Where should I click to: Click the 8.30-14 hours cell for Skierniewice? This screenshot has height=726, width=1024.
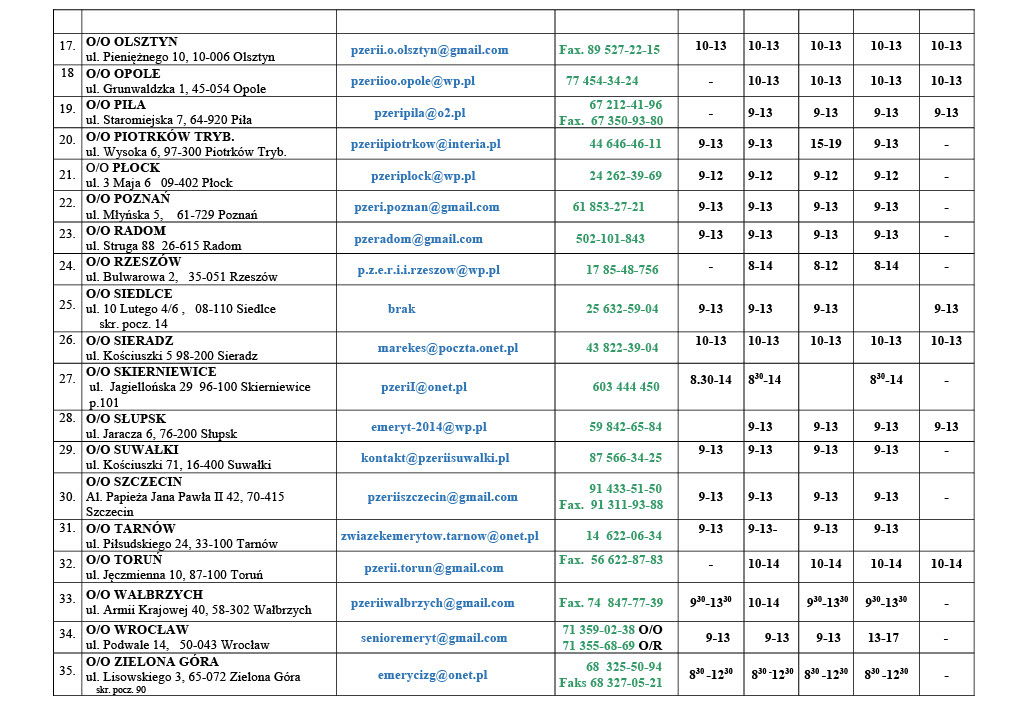click(x=711, y=380)
